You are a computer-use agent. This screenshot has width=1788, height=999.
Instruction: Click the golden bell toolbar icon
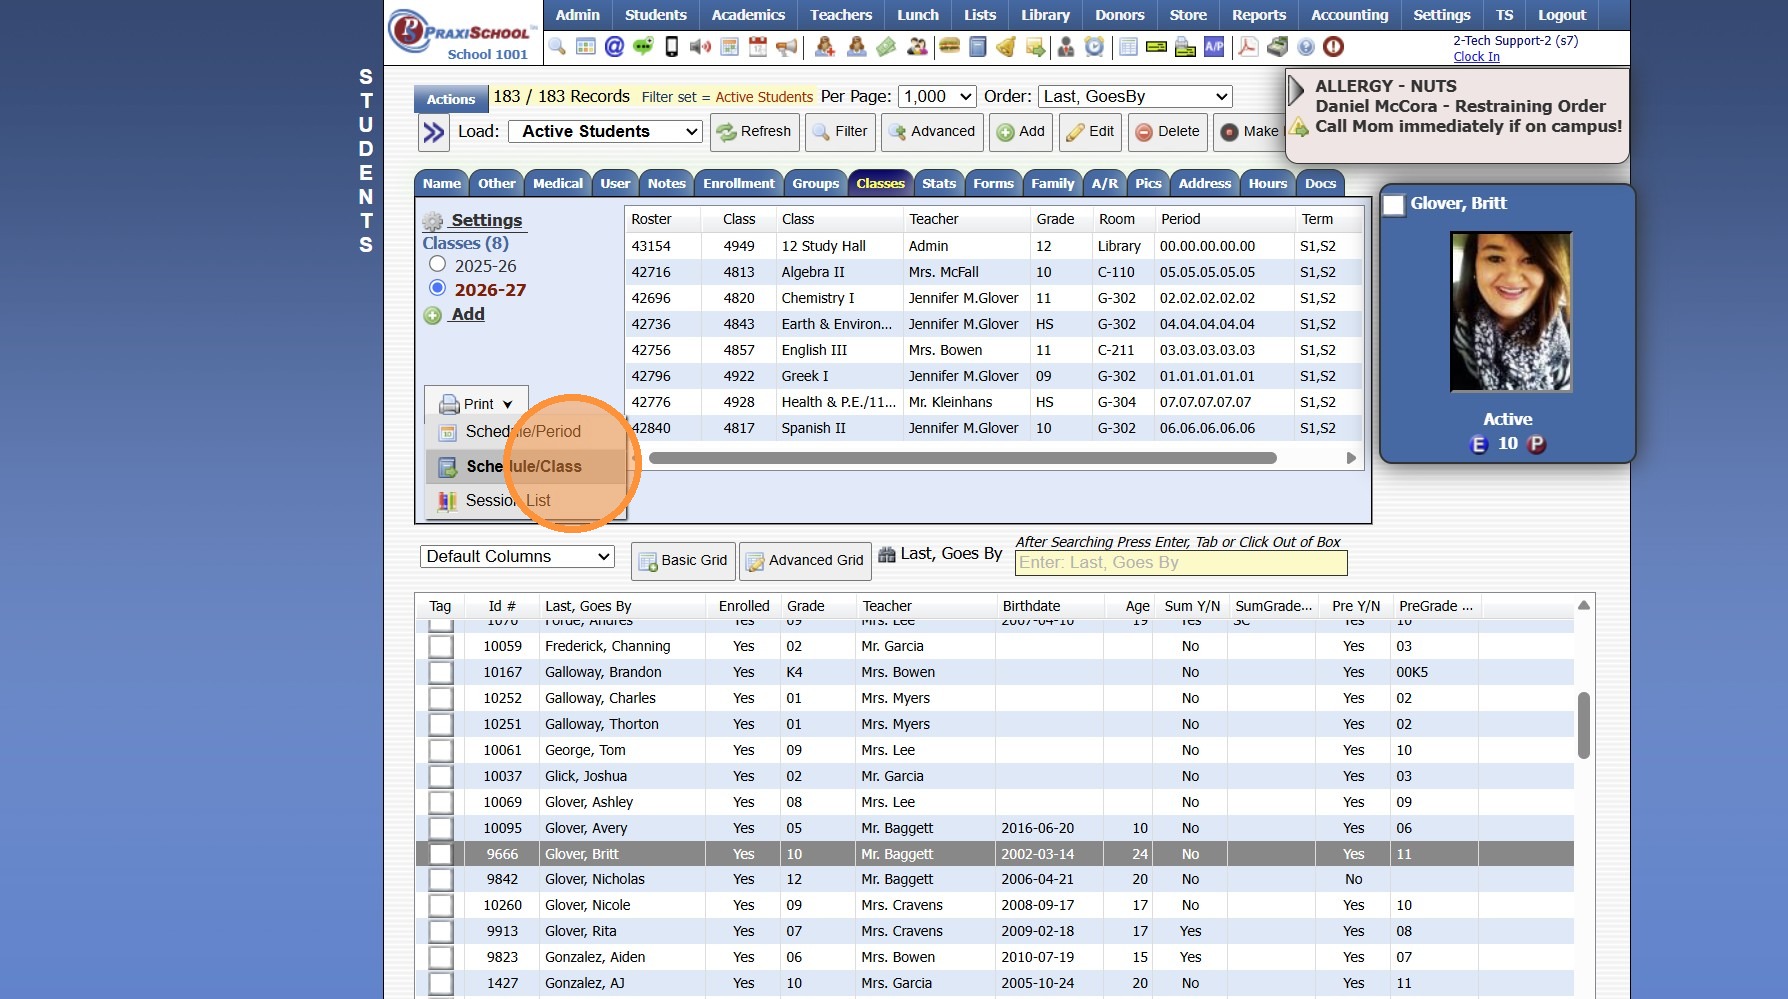[1006, 47]
